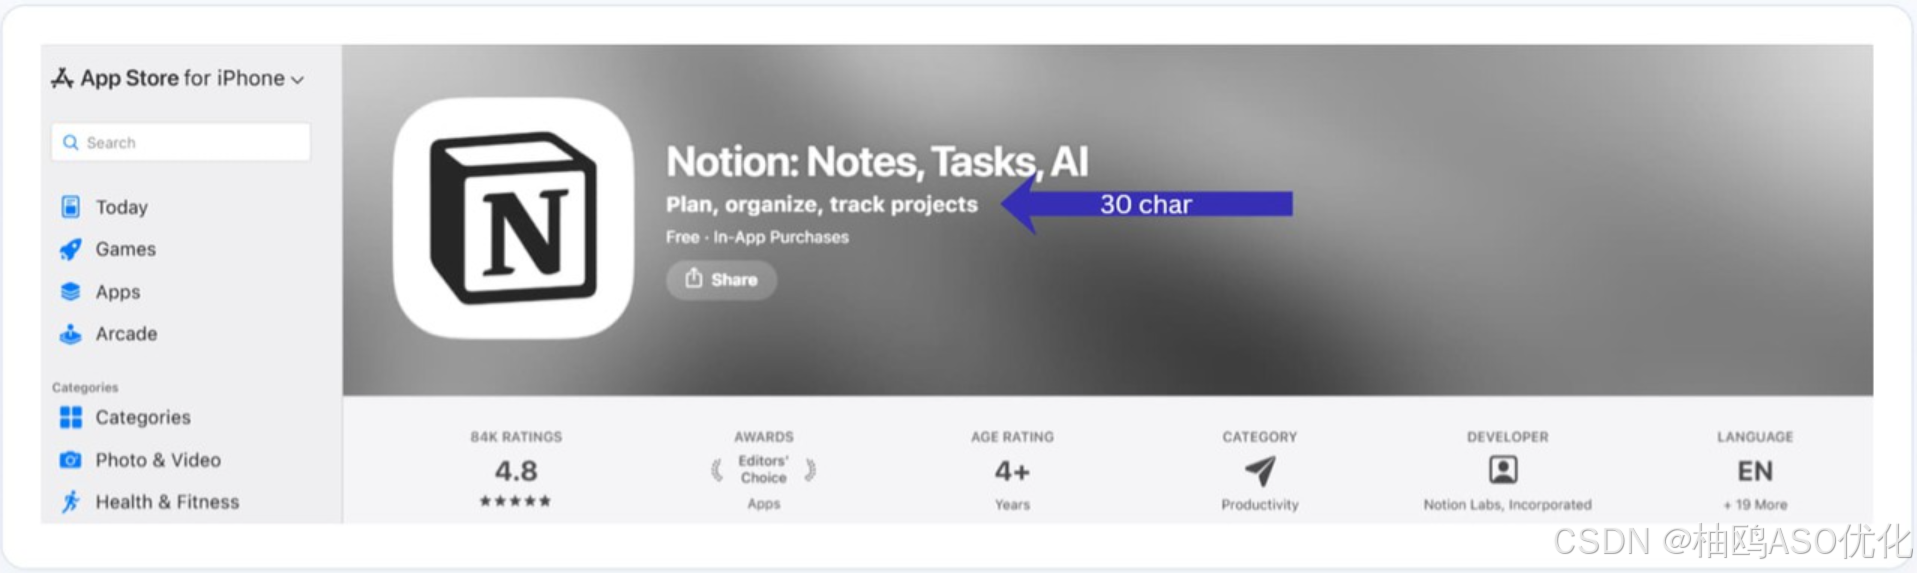This screenshot has height=573, width=1917.
Task: Click the Notion app icon thumbnail
Action: click(513, 218)
